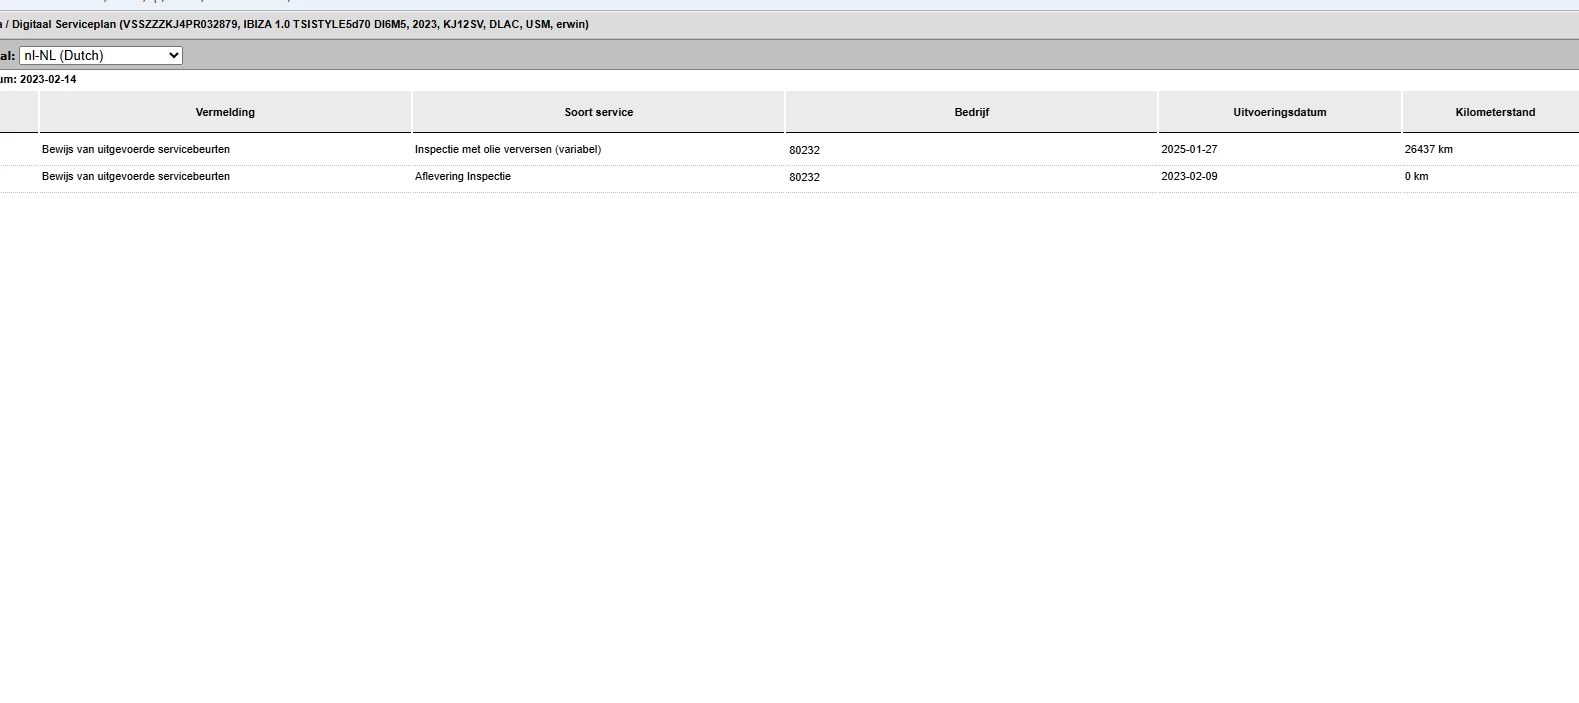Click company code 80232 in first row
The image size is (1579, 703).
(x=804, y=150)
